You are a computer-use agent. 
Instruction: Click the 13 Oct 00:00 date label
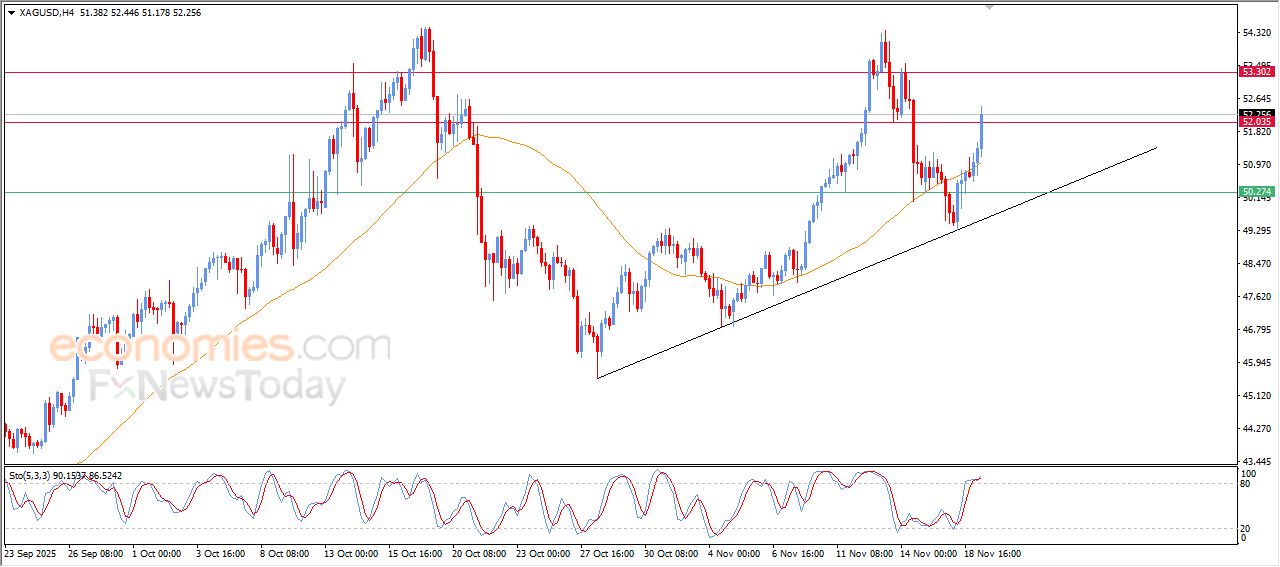(x=351, y=553)
